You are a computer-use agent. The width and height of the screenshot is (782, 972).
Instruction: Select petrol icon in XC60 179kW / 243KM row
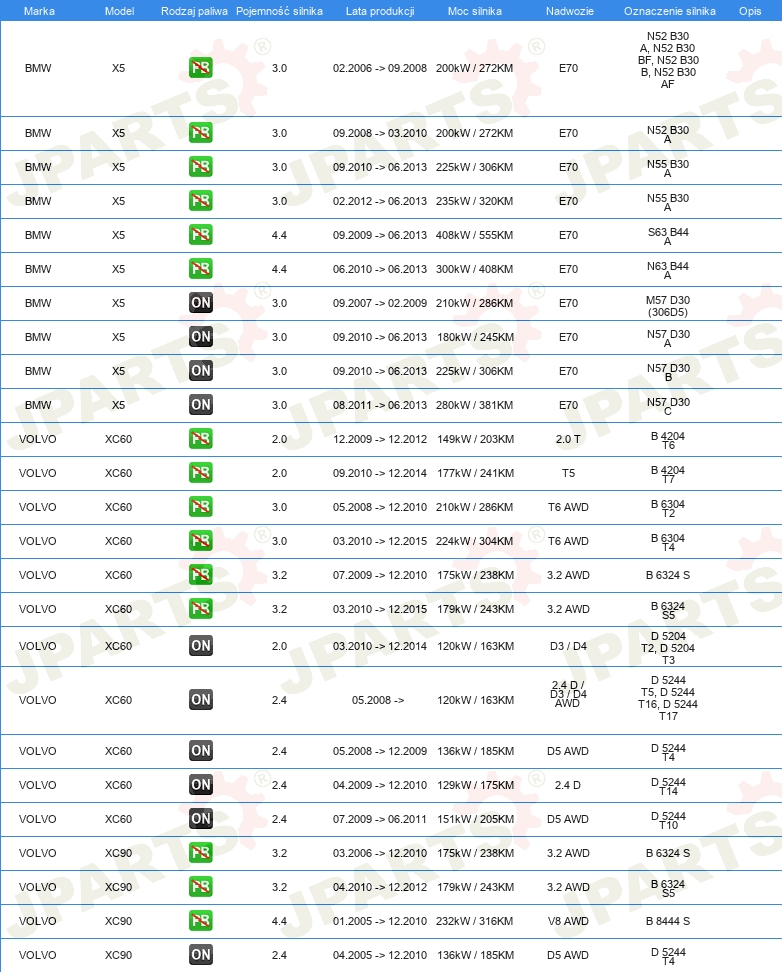[x=200, y=609]
